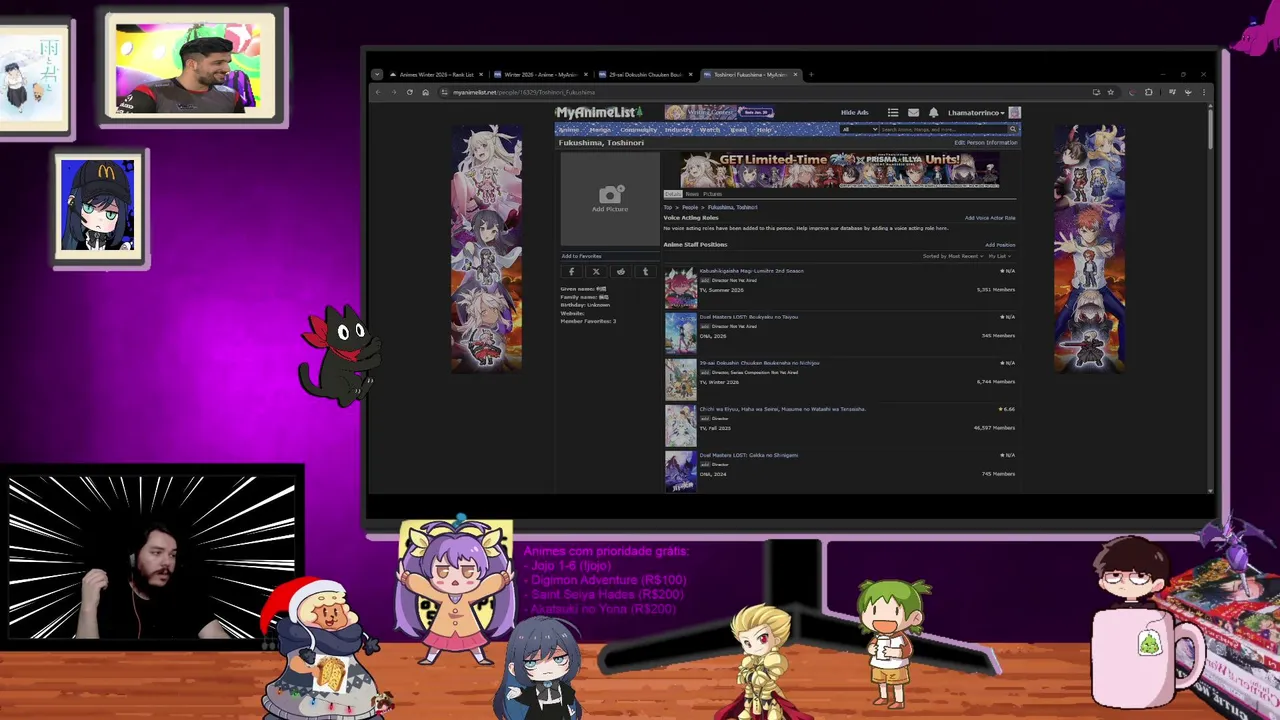Click the user avatar beside Lhamatorrinco
The height and width of the screenshot is (720, 1280).
tap(1014, 113)
